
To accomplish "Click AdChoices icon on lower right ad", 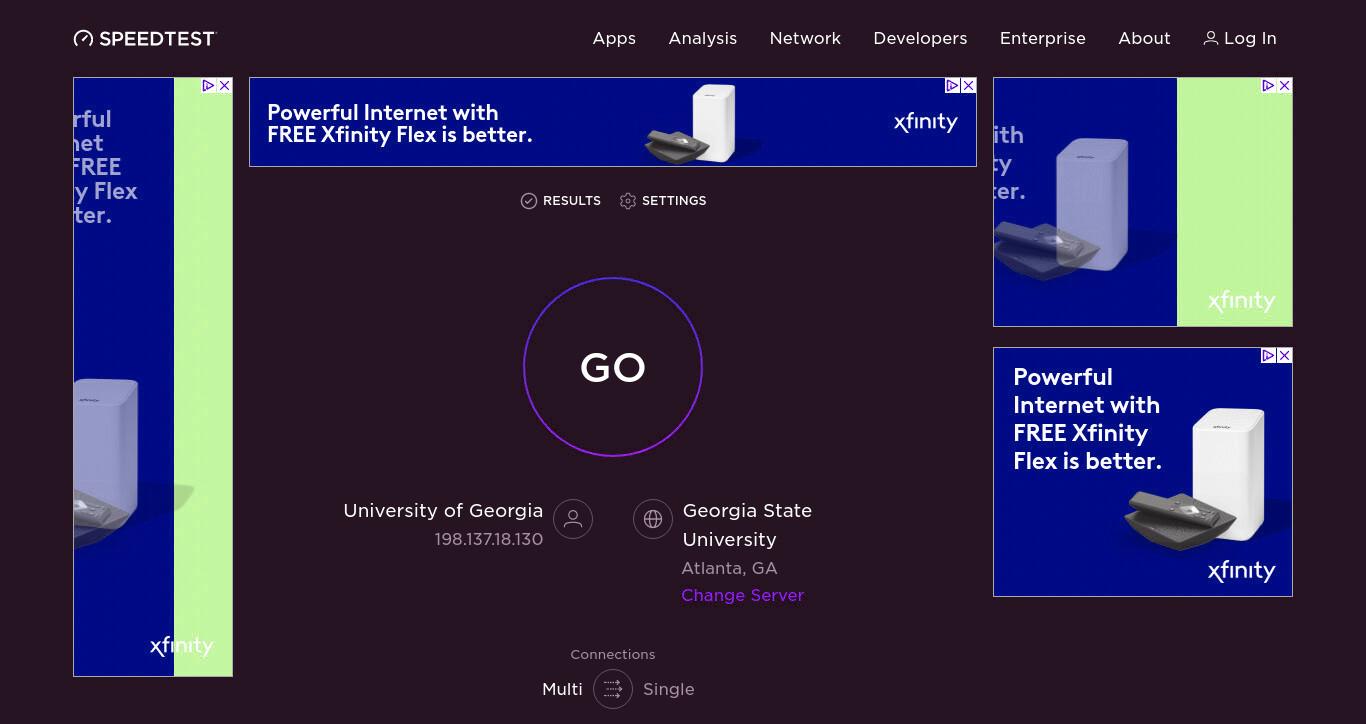I will click(x=1269, y=356).
